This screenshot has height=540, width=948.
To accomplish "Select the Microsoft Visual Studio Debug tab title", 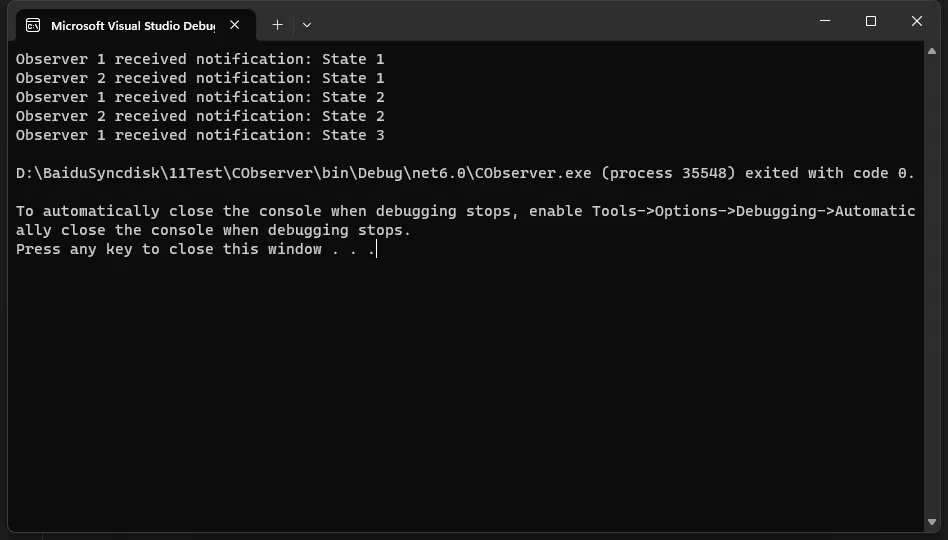I will [x=133, y=25].
